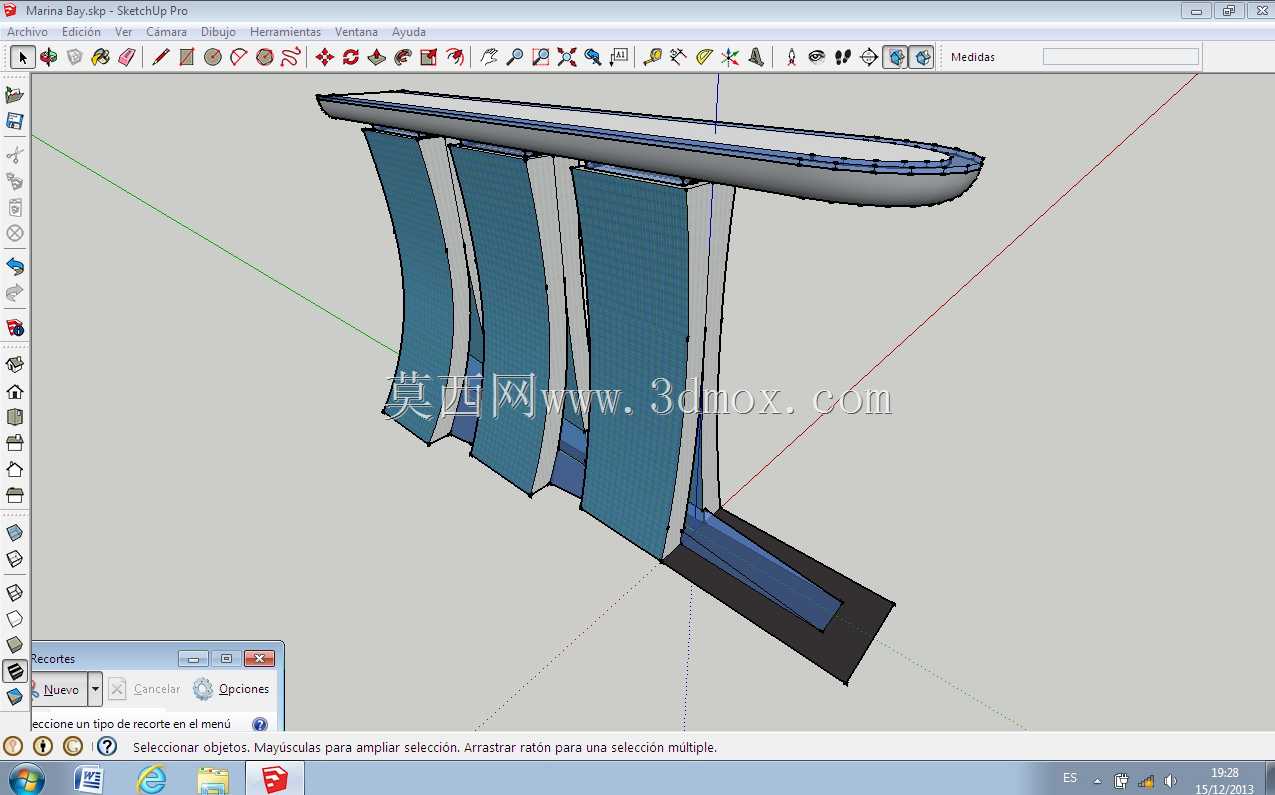Screen dimensions: 1275x795
Task: Toggle display of section cuts
Action: tap(921, 57)
